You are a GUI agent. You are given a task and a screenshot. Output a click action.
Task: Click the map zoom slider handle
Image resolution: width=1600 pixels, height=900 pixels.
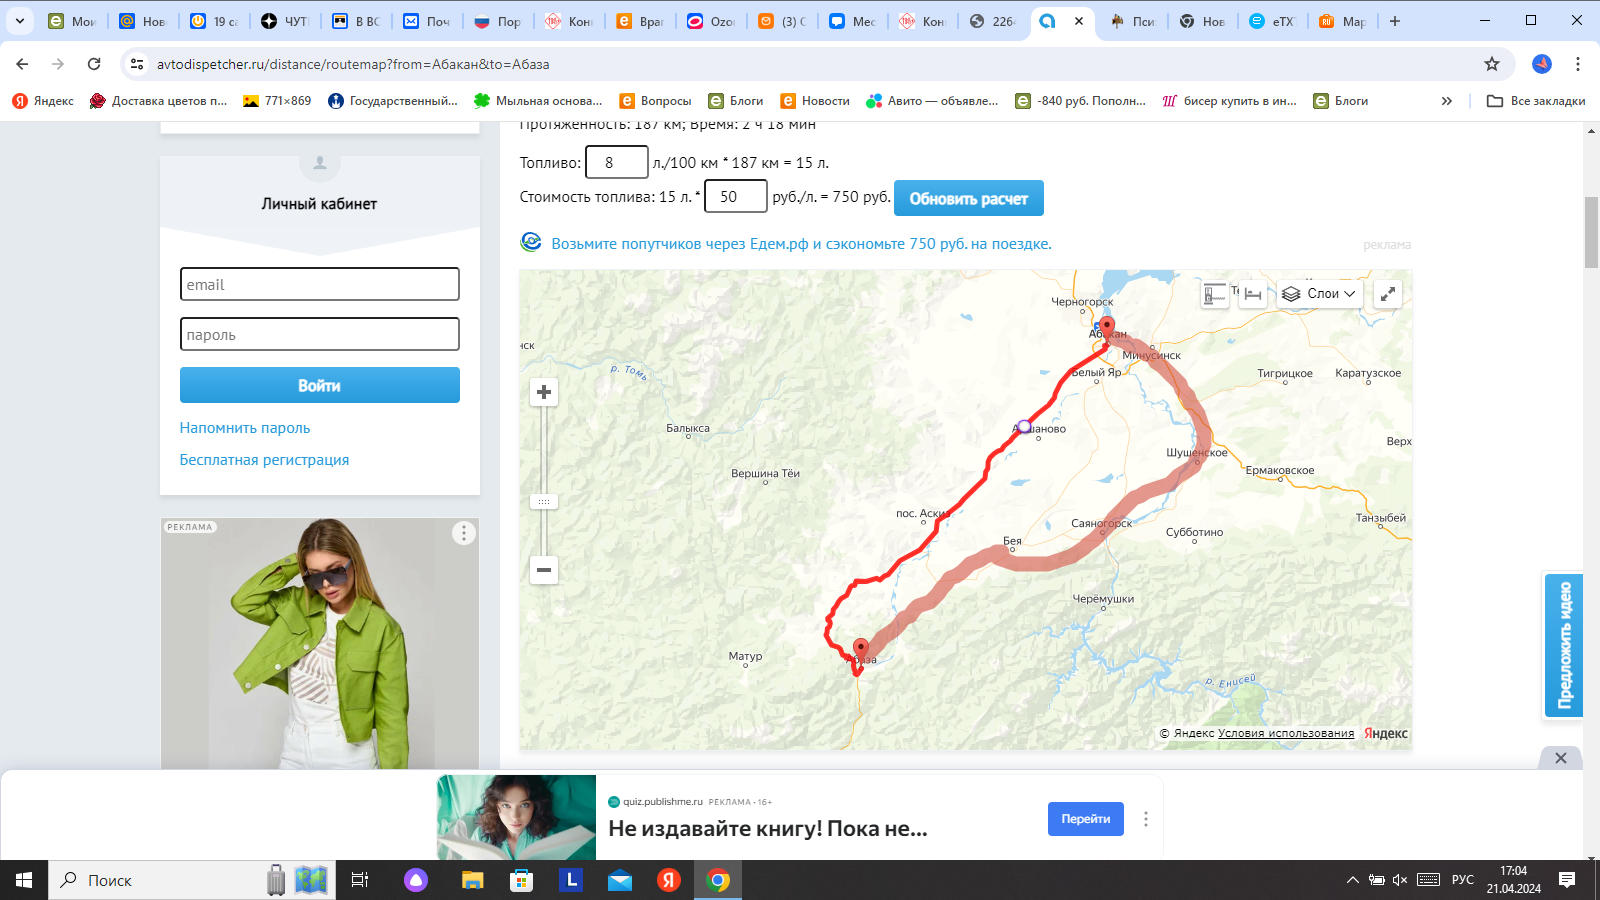[x=544, y=502]
